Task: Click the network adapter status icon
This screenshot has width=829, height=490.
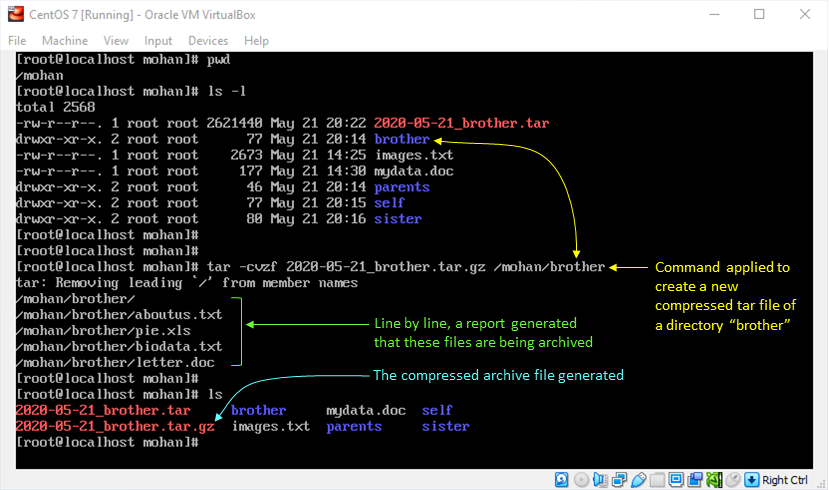Action: point(619,479)
